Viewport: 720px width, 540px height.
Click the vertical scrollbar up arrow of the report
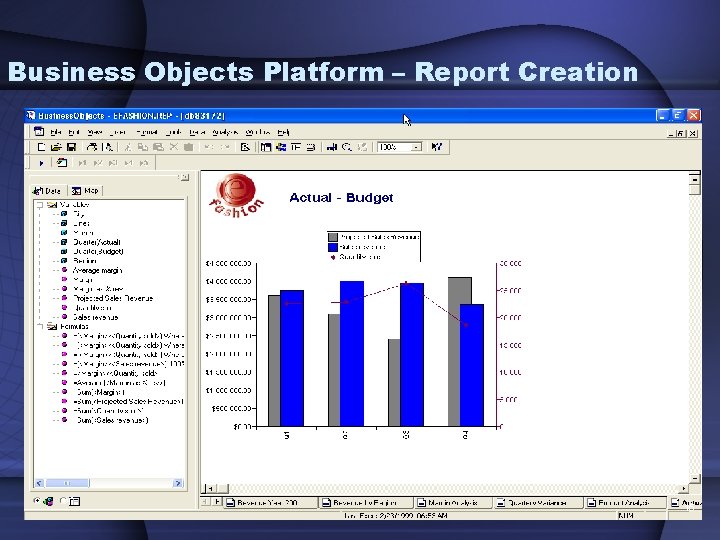point(695,179)
